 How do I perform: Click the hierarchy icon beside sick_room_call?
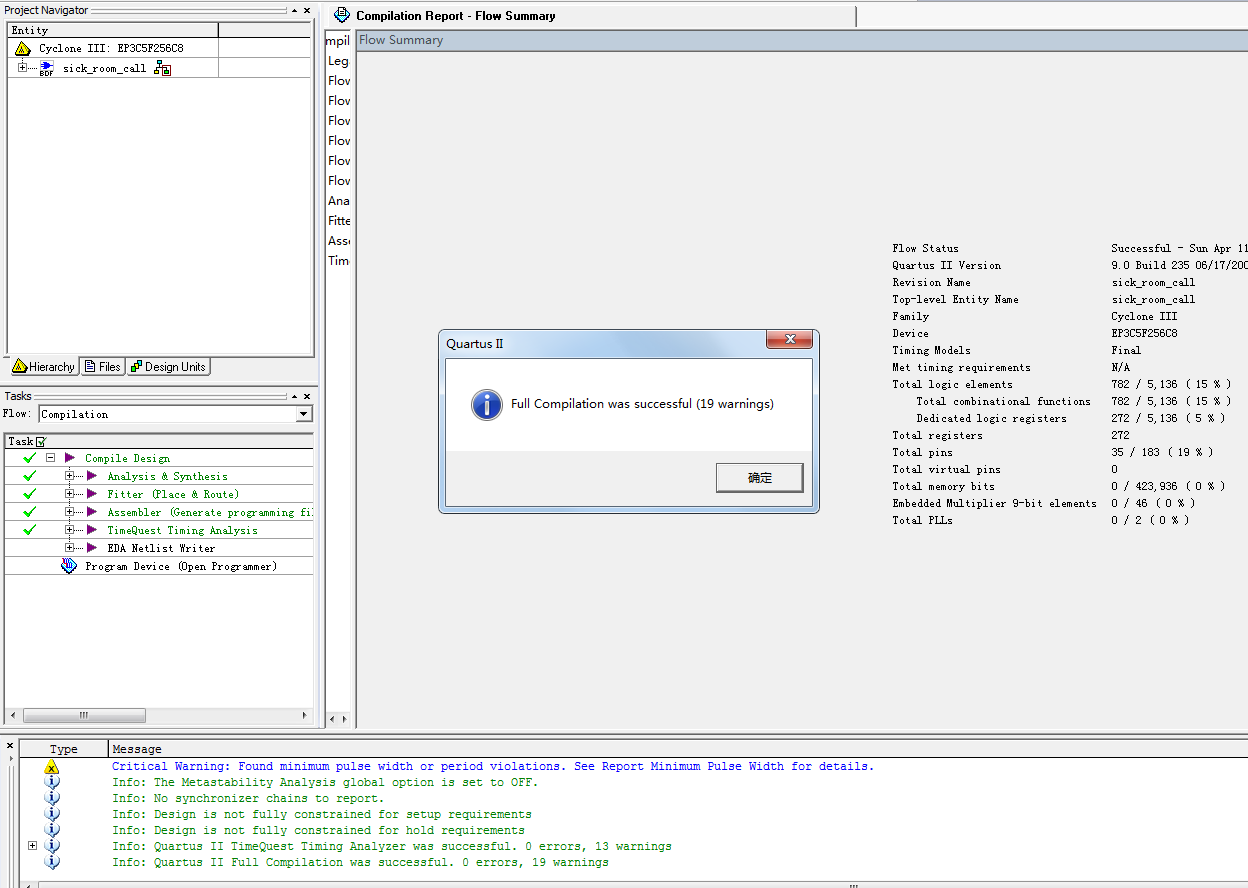pyautogui.click(x=162, y=68)
